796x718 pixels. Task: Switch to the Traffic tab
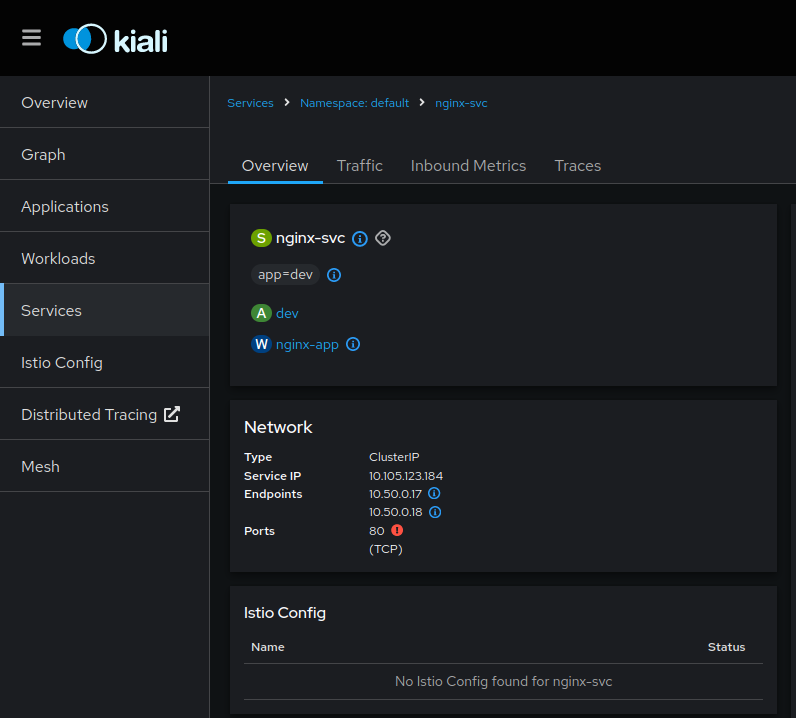pos(359,166)
